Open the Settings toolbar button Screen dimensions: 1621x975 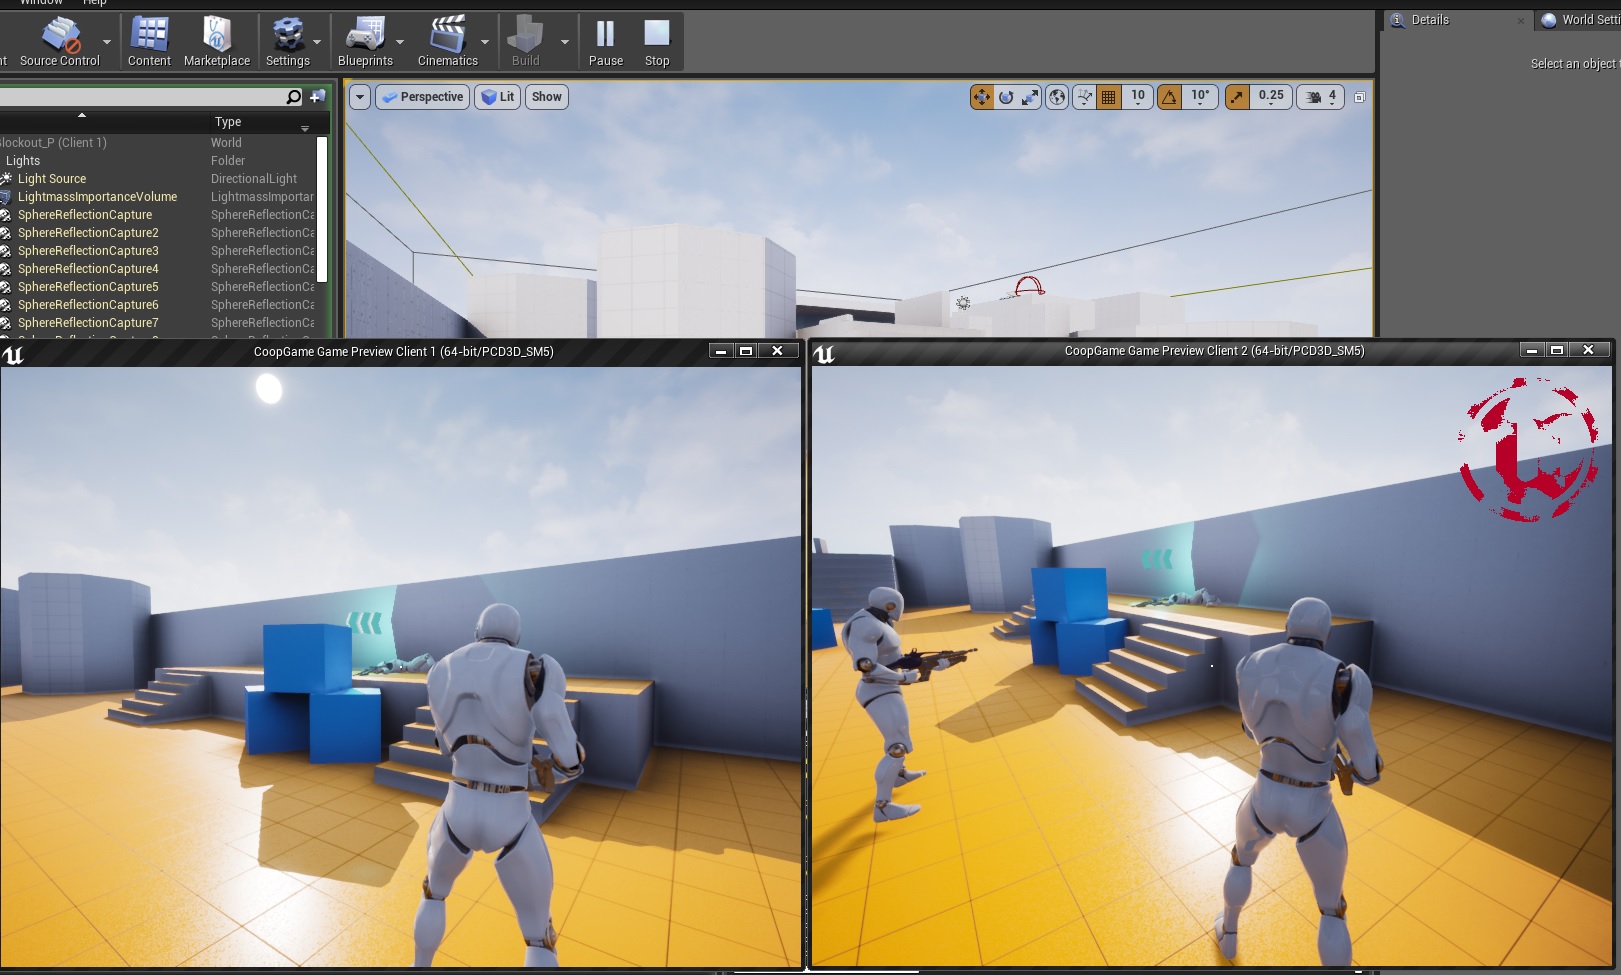(288, 42)
